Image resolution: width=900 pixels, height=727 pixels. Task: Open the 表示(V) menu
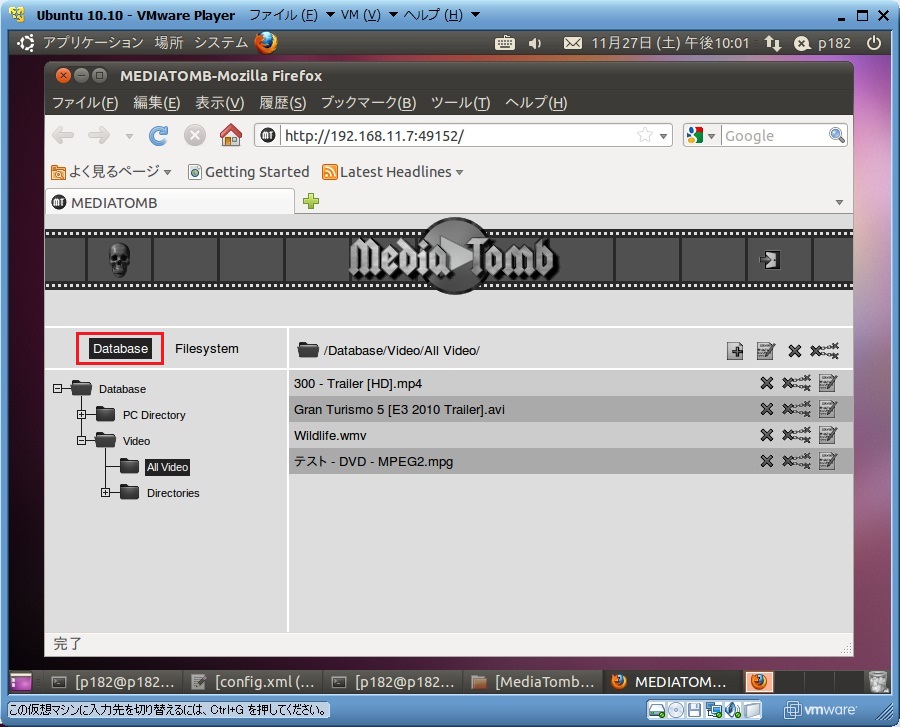pyautogui.click(x=220, y=103)
